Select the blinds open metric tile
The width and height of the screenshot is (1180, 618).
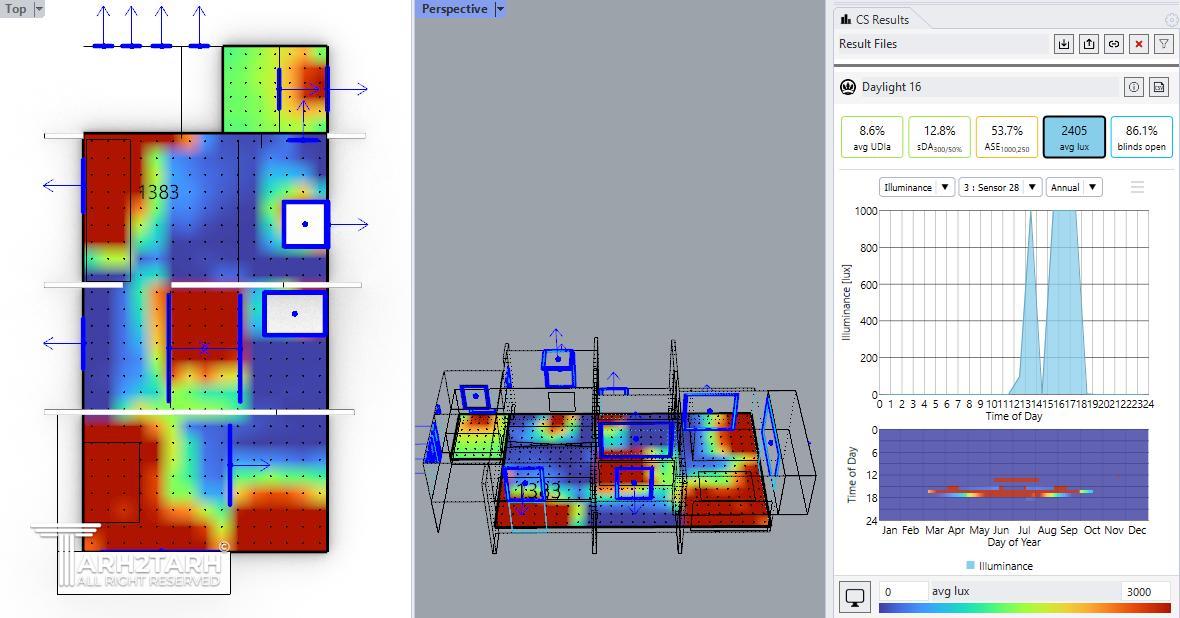[1141, 137]
